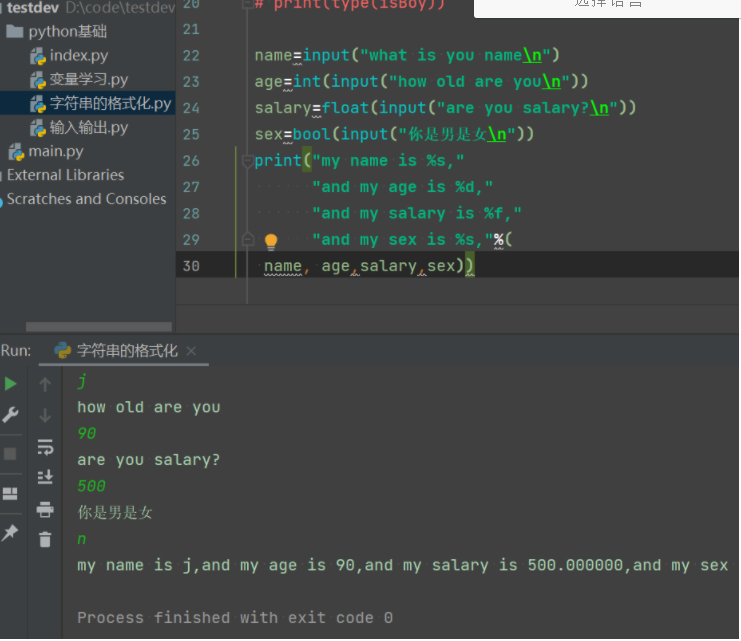
Task: Expand External Libraries node
Action: click(x=65, y=175)
